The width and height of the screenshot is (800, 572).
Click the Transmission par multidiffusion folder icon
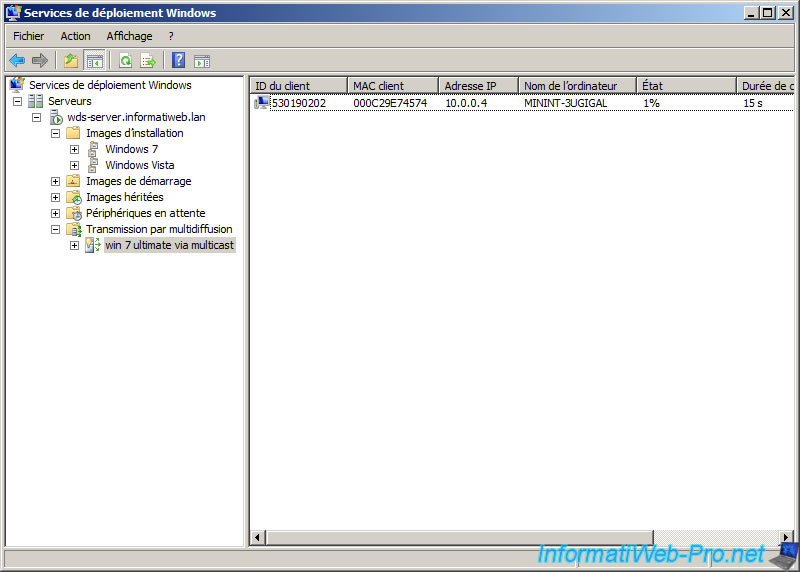click(74, 230)
